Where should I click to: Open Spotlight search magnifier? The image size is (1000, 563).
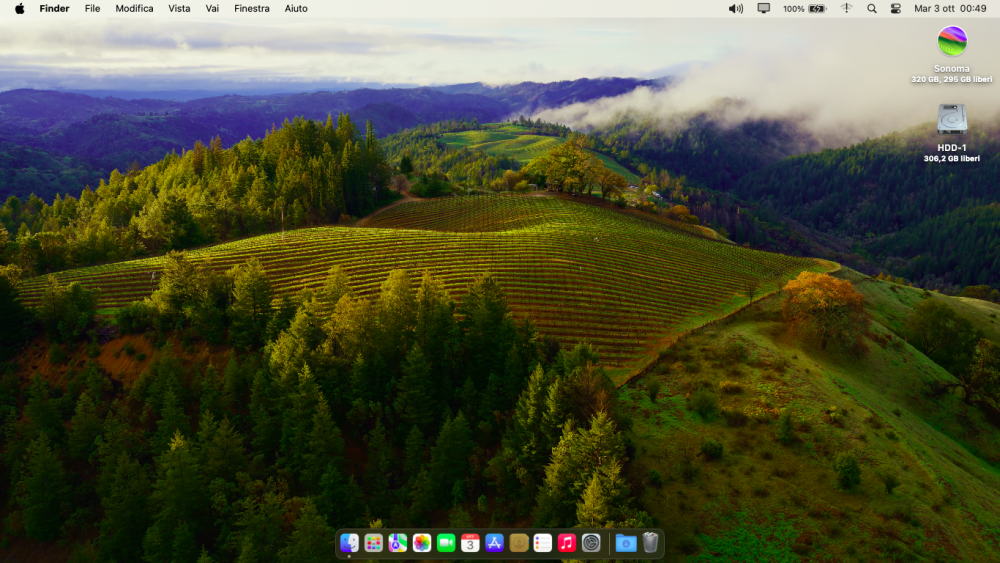click(x=872, y=8)
